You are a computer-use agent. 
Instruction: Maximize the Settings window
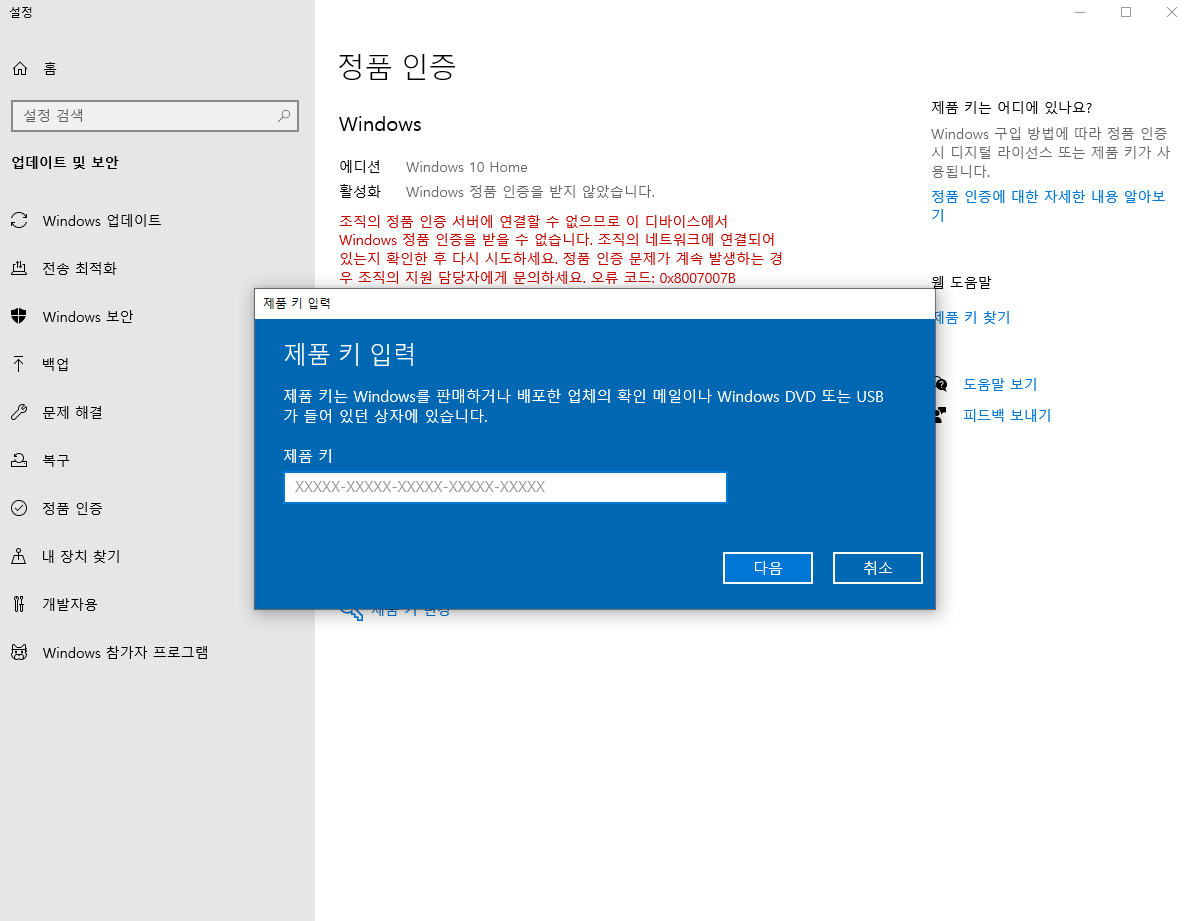(x=1126, y=13)
